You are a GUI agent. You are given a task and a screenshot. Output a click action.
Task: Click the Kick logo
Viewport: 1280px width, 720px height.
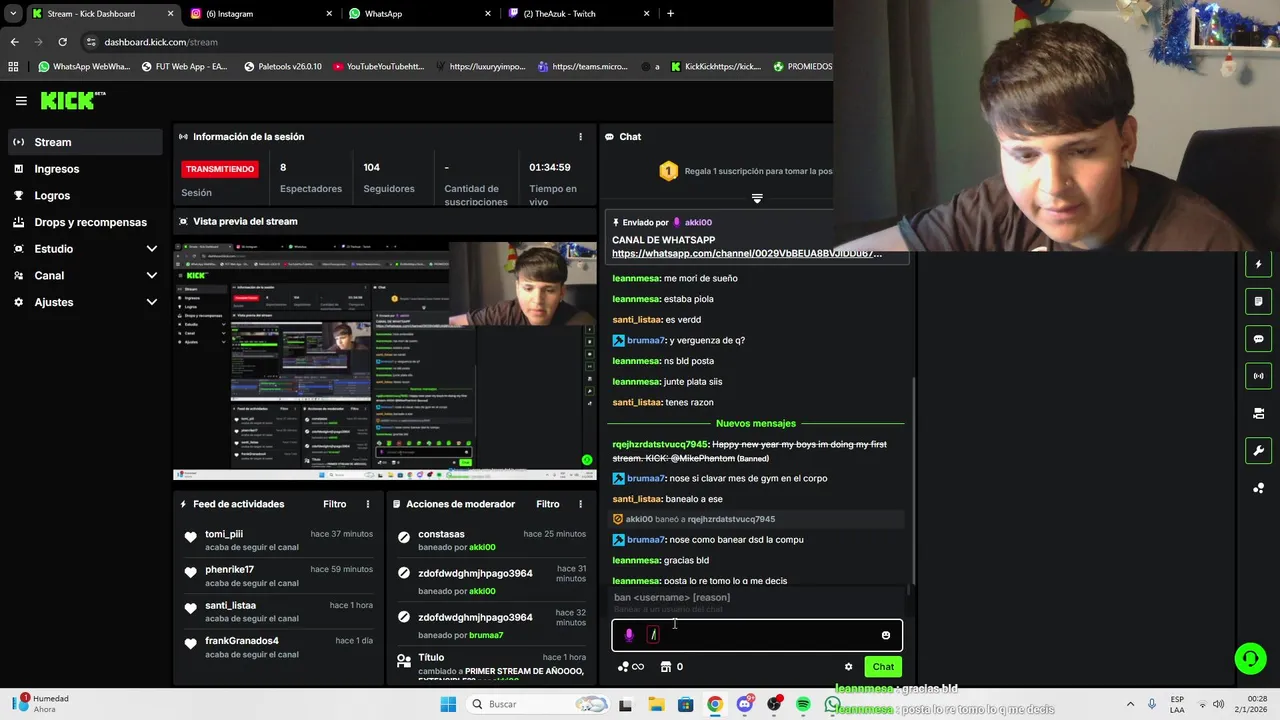72,100
